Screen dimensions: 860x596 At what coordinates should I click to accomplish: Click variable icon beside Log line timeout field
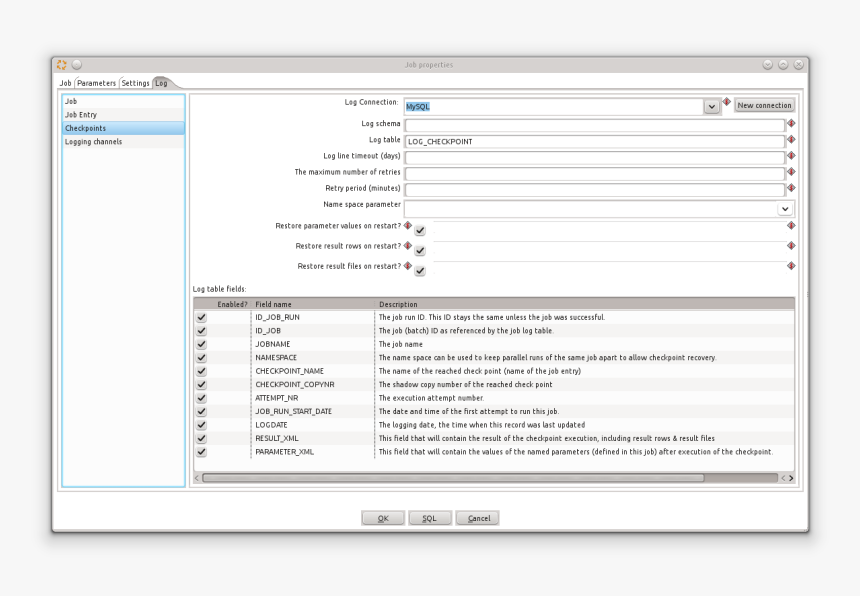(791, 156)
